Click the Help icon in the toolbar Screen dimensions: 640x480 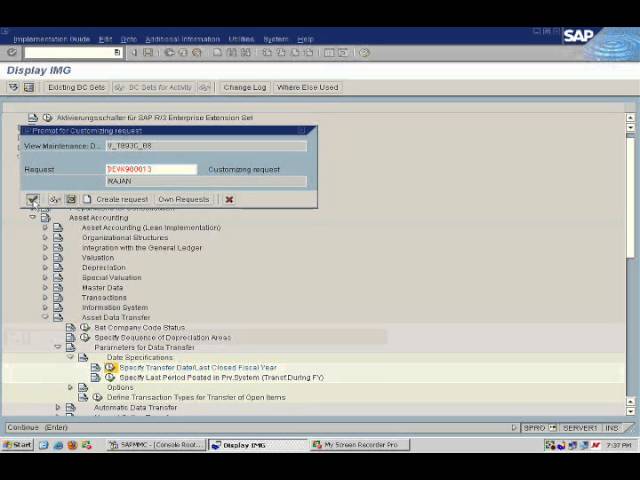click(x=364, y=52)
